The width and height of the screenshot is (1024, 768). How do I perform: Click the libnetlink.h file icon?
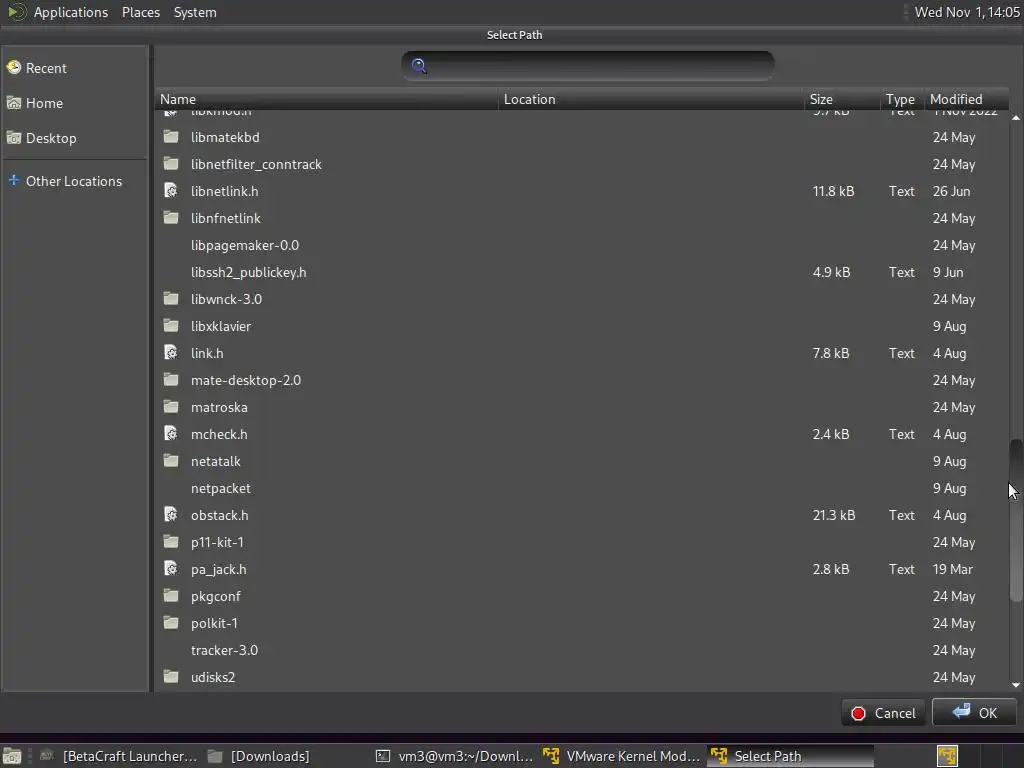pyautogui.click(x=171, y=190)
